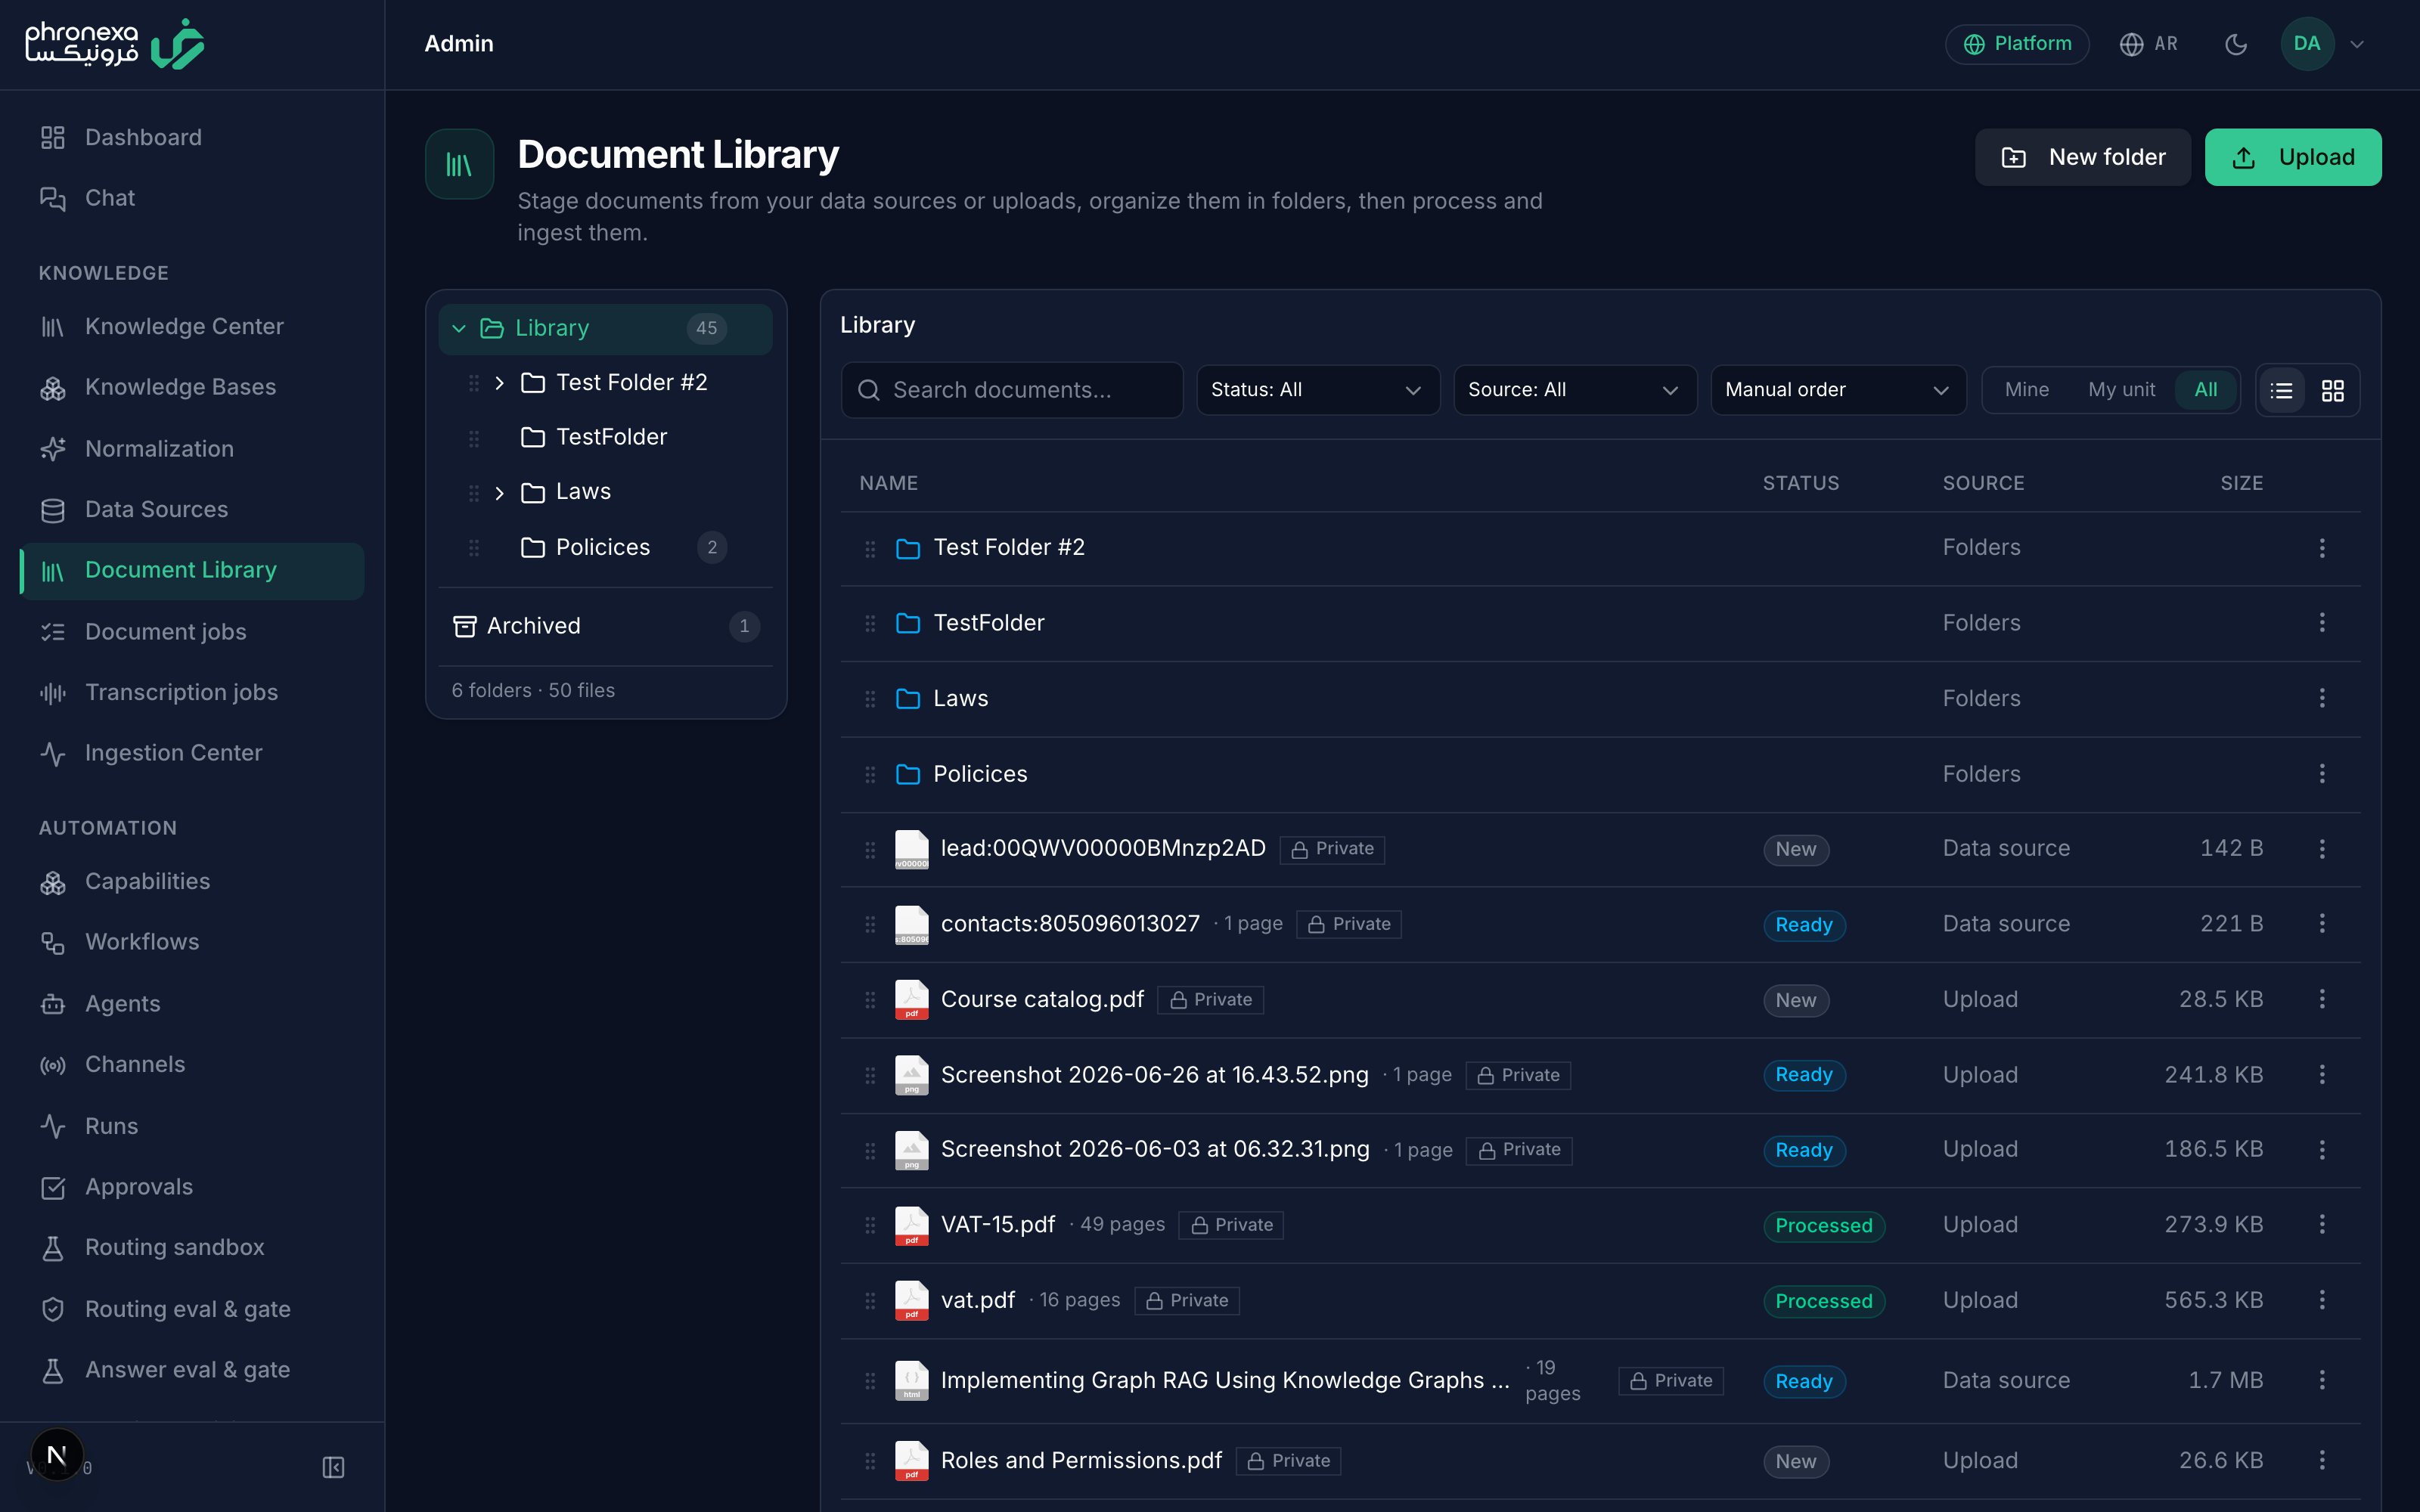Click the Private tag on VAT-15.pdf
Screen dimensions: 2420x1512
pos(1231,1225)
